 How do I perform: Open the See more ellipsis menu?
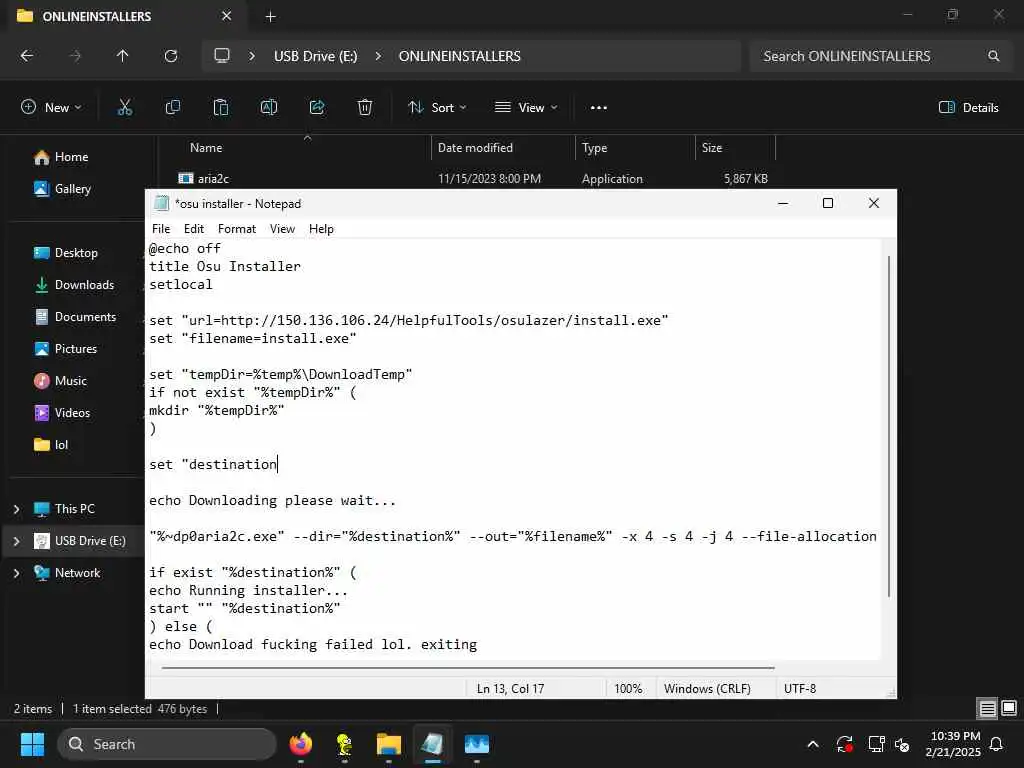pyautogui.click(x=598, y=108)
